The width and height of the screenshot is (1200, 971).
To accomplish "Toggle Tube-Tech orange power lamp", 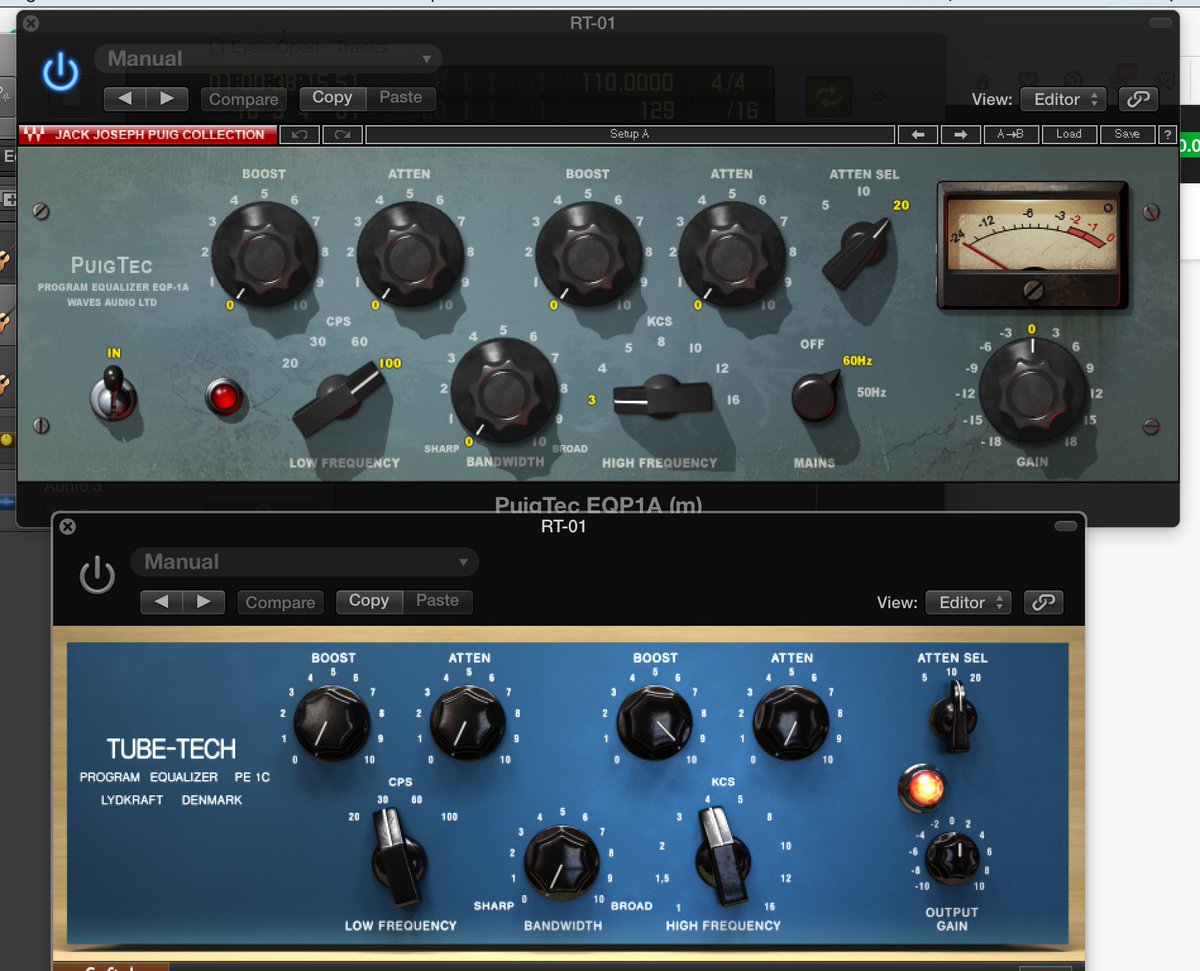I will [921, 788].
